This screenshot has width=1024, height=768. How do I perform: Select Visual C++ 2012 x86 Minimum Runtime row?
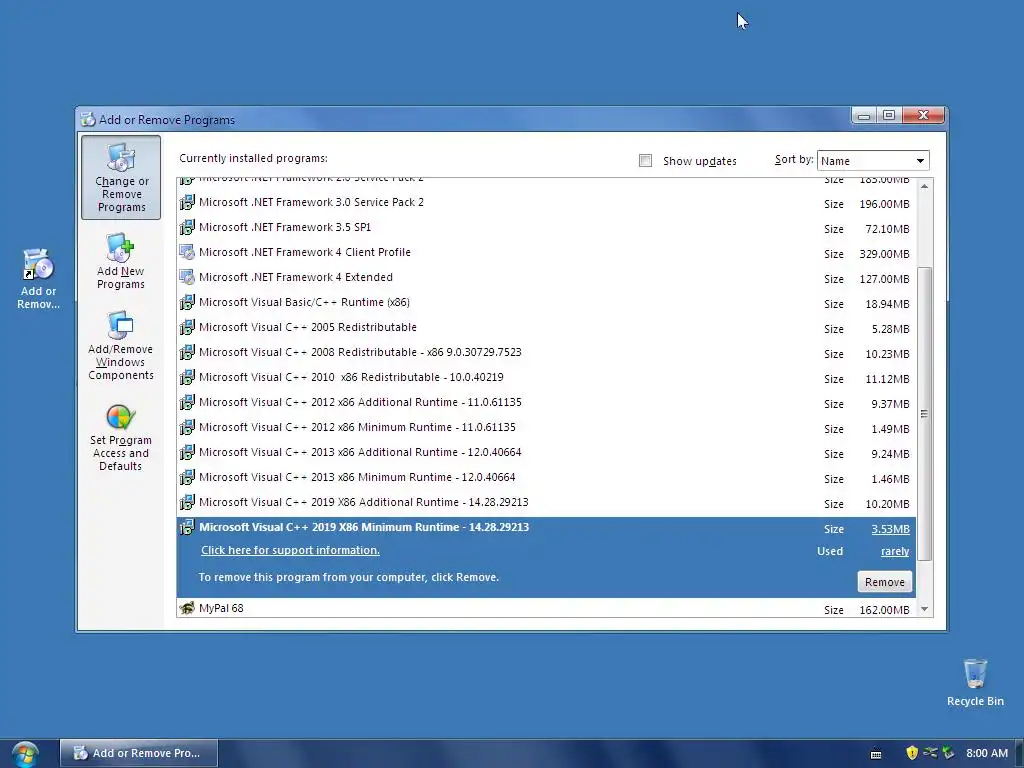pos(546,427)
